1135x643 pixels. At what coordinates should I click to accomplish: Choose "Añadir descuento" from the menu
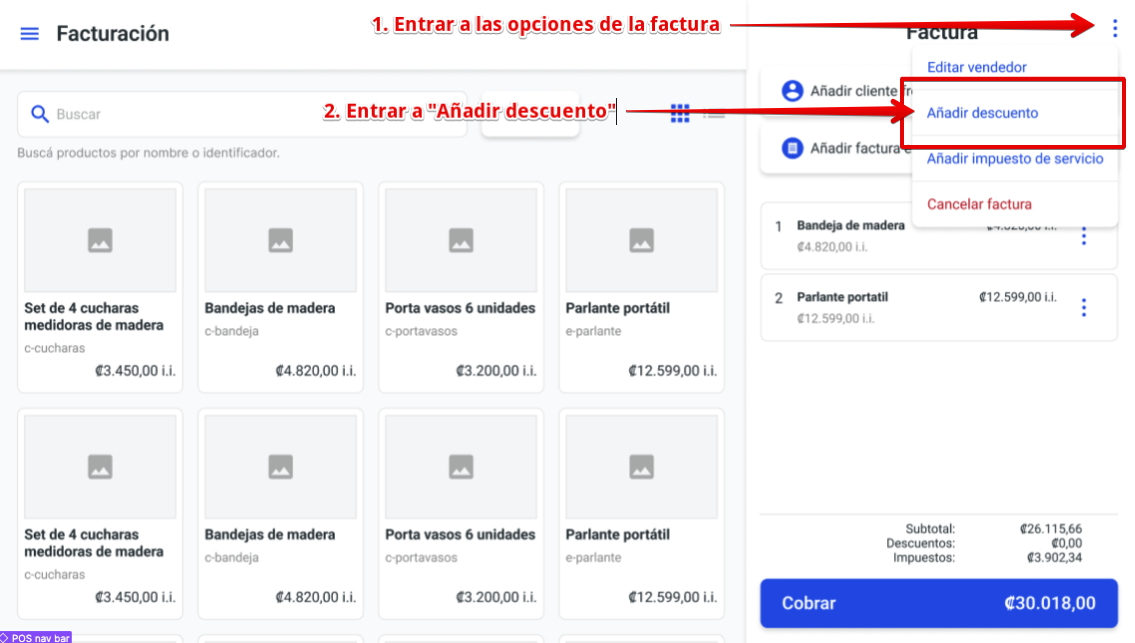[x=982, y=113]
